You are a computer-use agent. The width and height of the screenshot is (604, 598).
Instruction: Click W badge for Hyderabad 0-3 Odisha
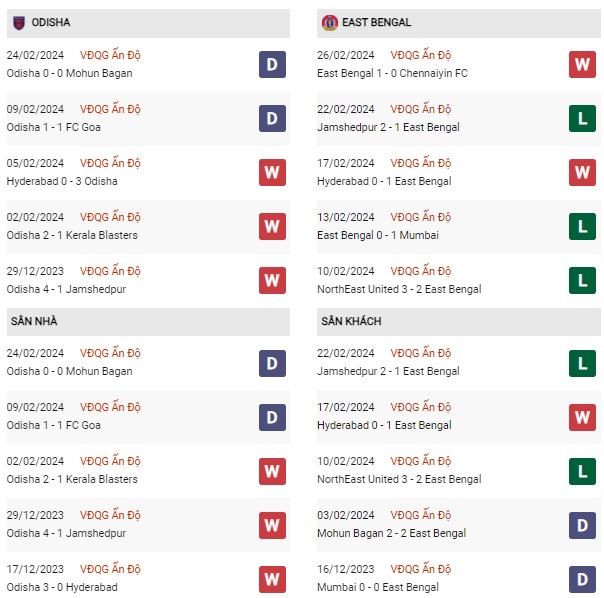pyautogui.click(x=272, y=172)
